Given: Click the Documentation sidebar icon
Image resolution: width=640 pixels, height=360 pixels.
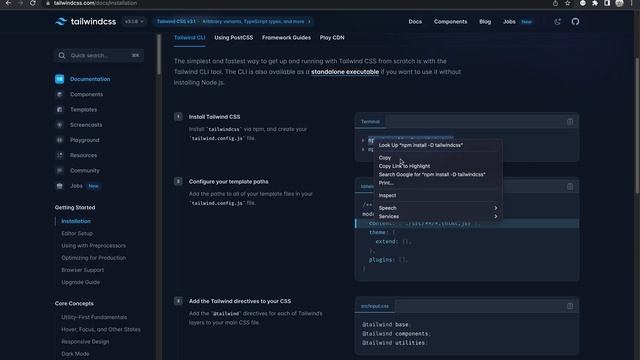Looking at the screenshot, I should point(60,79).
